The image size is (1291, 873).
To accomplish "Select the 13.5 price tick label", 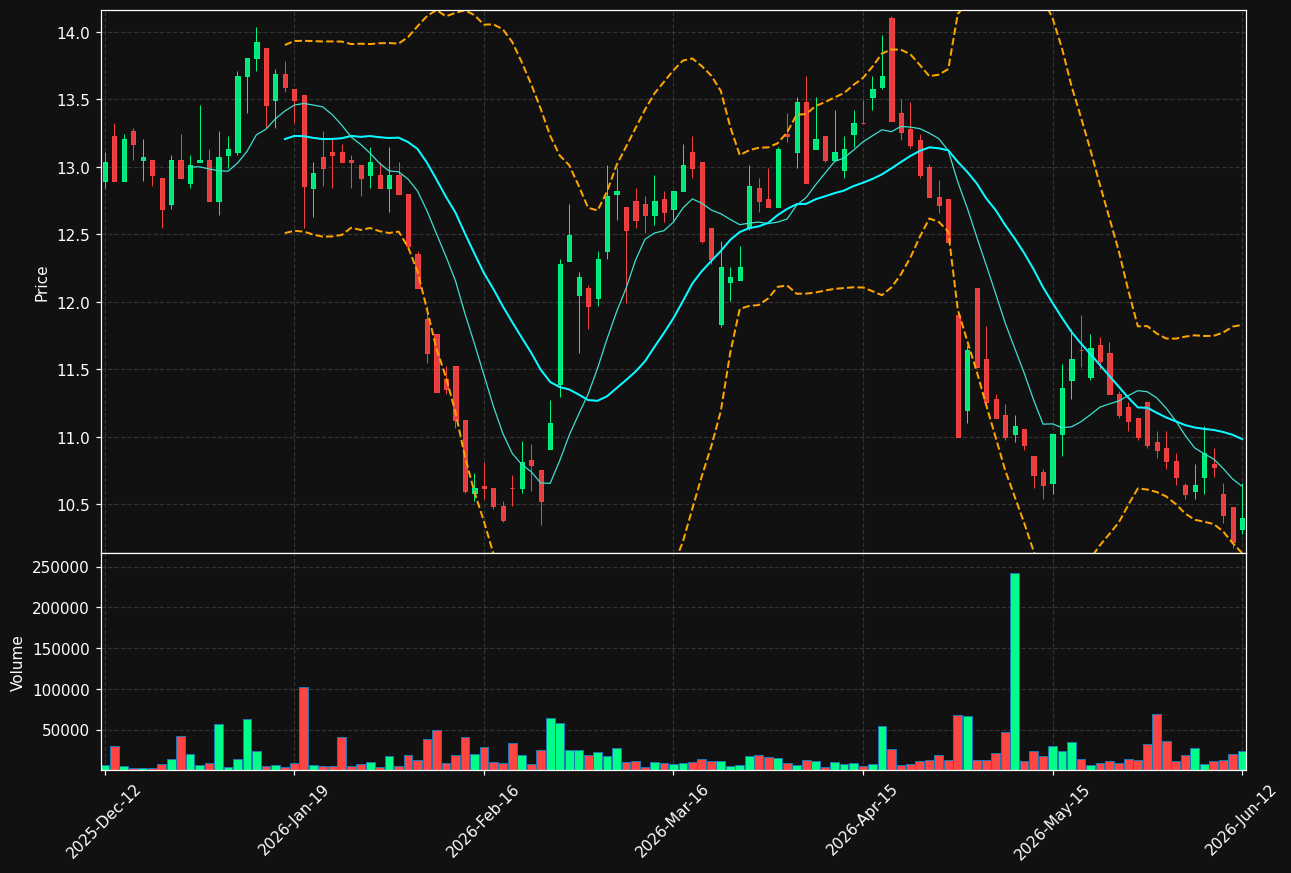I will [x=75, y=100].
